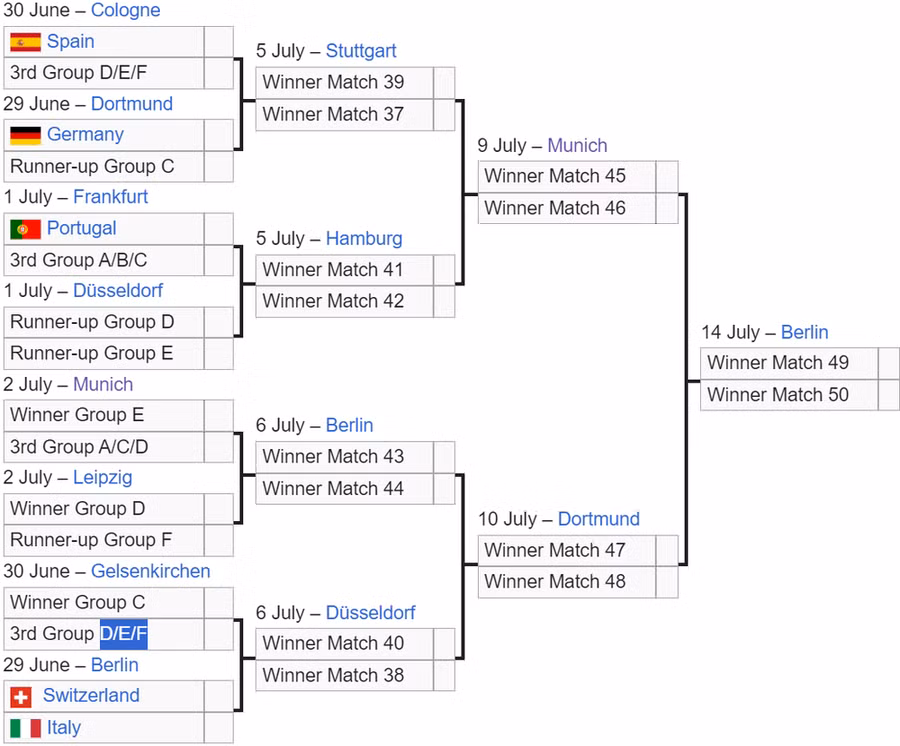Image resolution: width=900 pixels, height=746 pixels.
Task: Open the Hamburg venue link
Action: [364, 238]
